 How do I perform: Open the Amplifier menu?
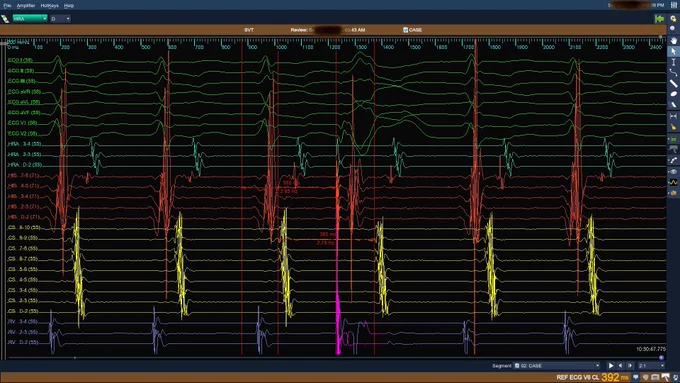click(26, 6)
